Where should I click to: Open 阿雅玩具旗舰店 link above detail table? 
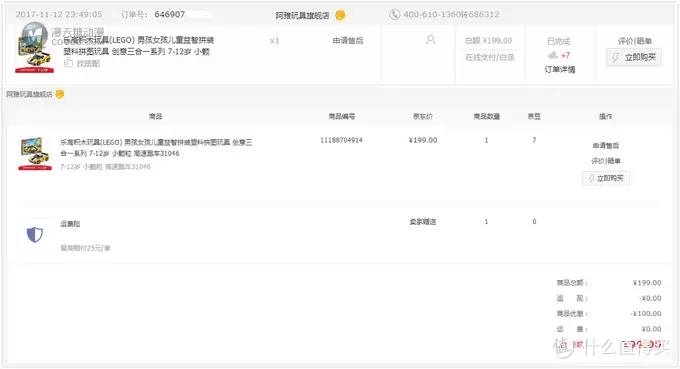coord(29,94)
